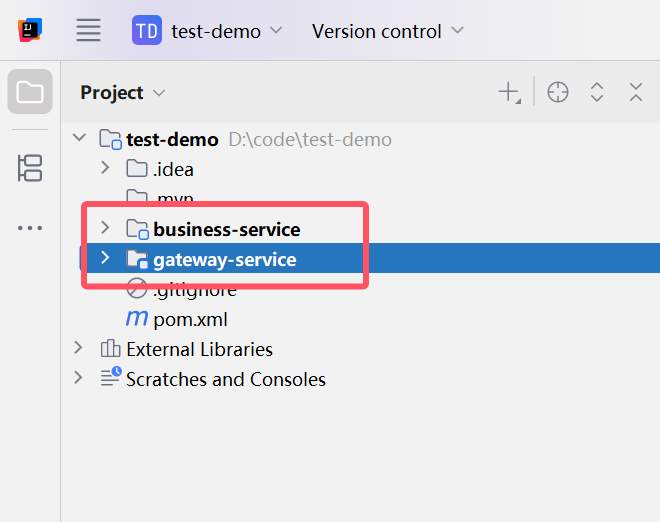Click the new file plus icon
The height and width of the screenshot is (522, 660).
click(x=509, y=93)
